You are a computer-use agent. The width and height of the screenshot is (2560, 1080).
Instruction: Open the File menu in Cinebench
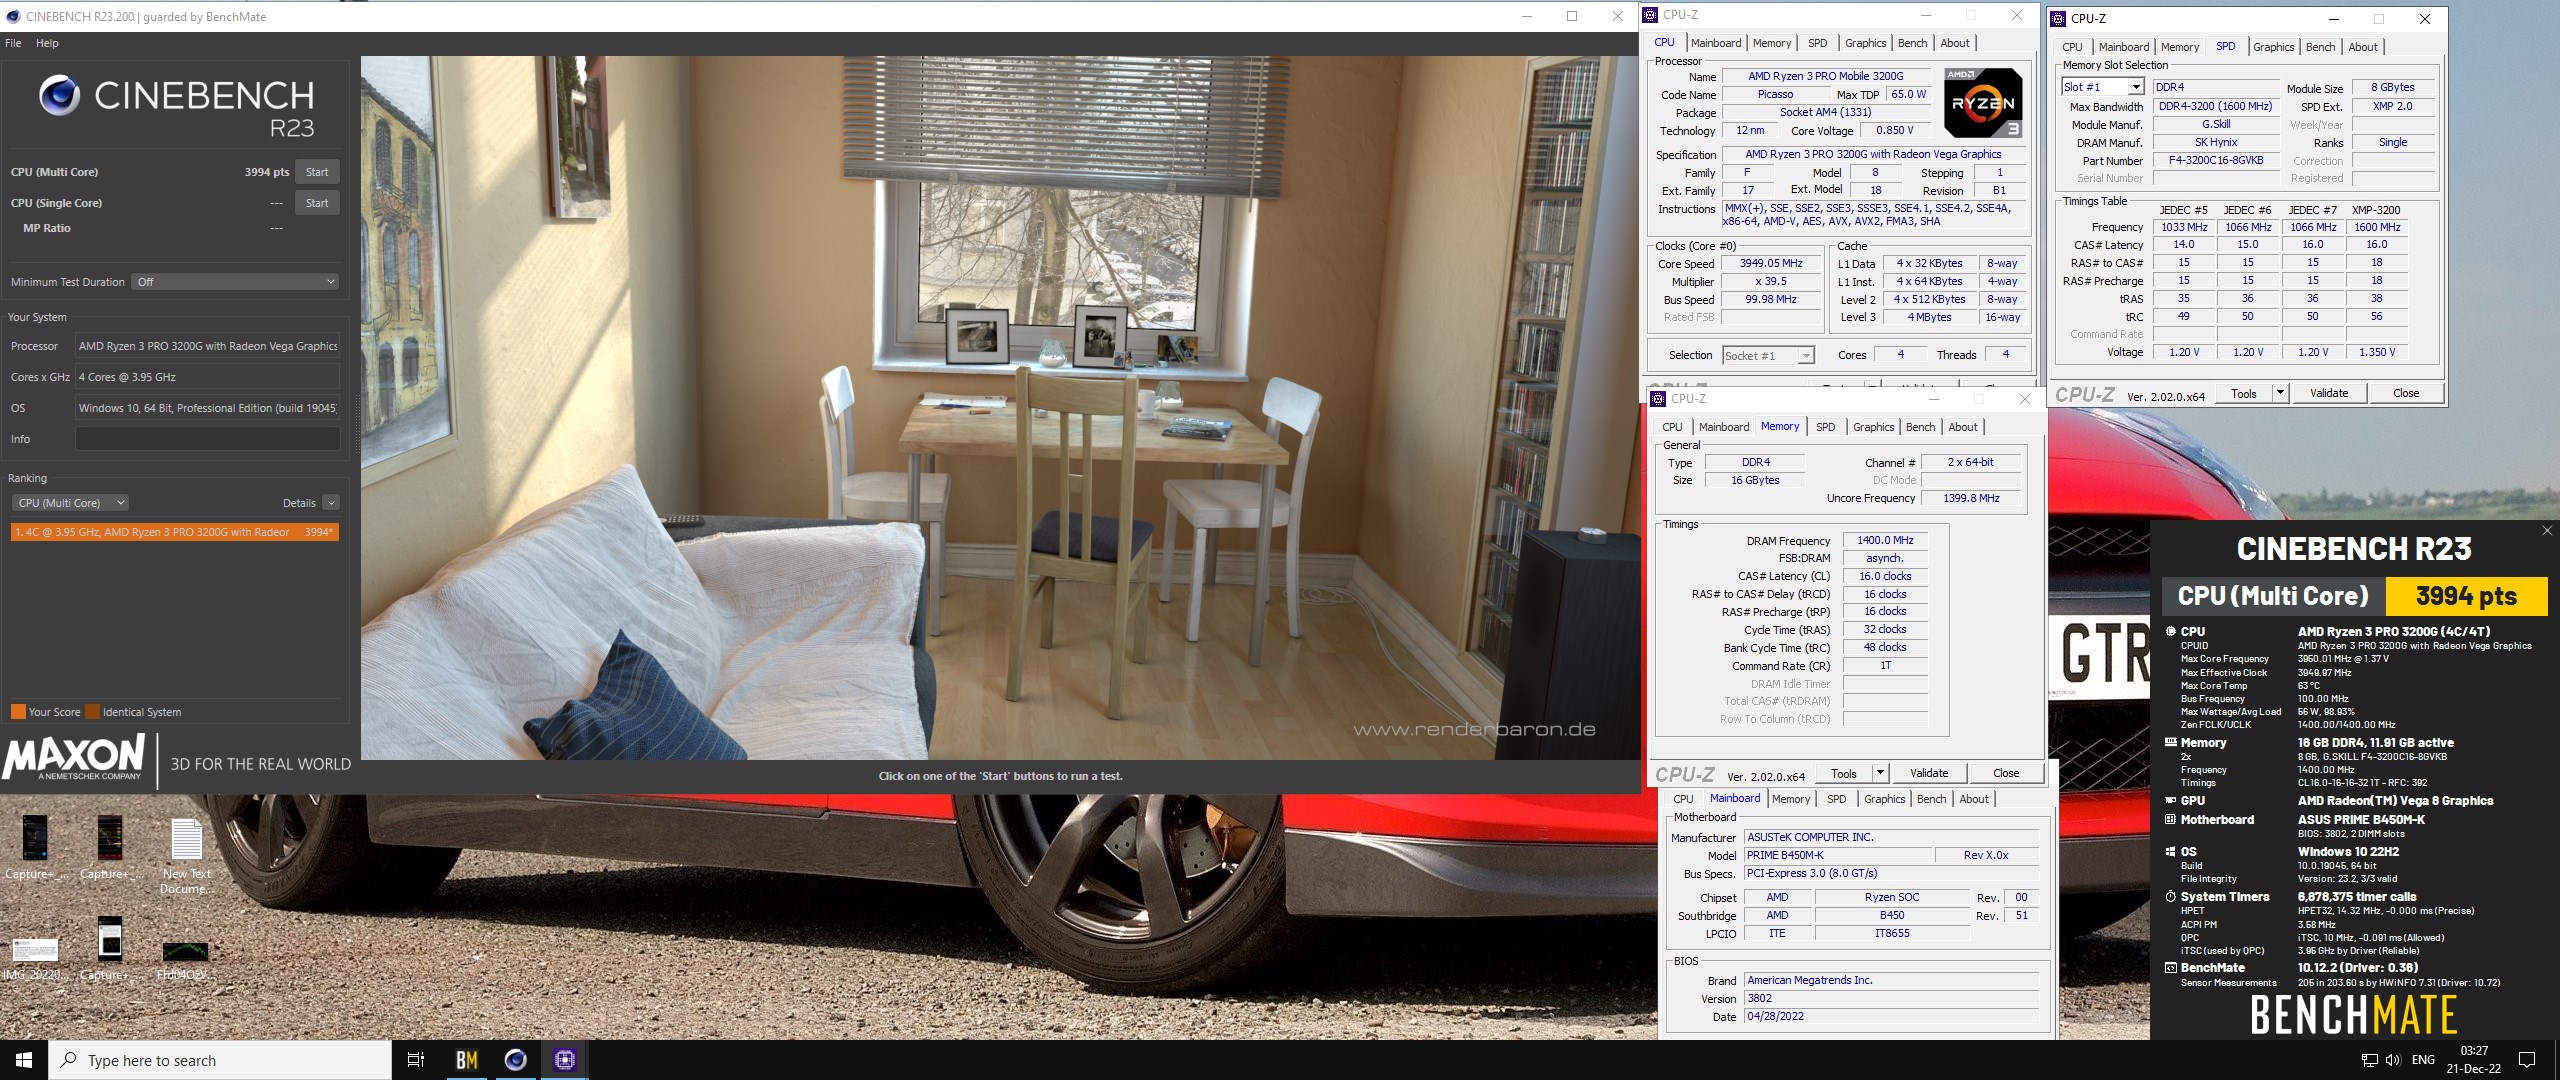pos(13,43)
